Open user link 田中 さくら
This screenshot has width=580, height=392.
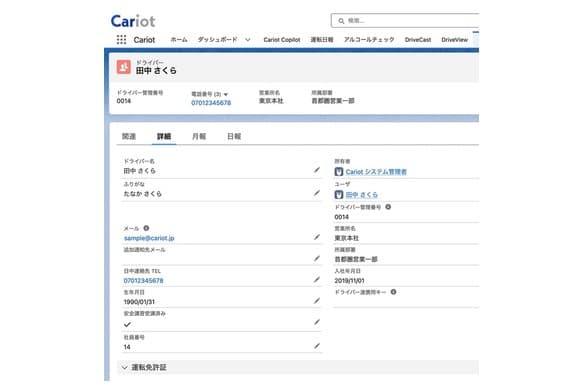pyautogui.click(x=362, y=195)
